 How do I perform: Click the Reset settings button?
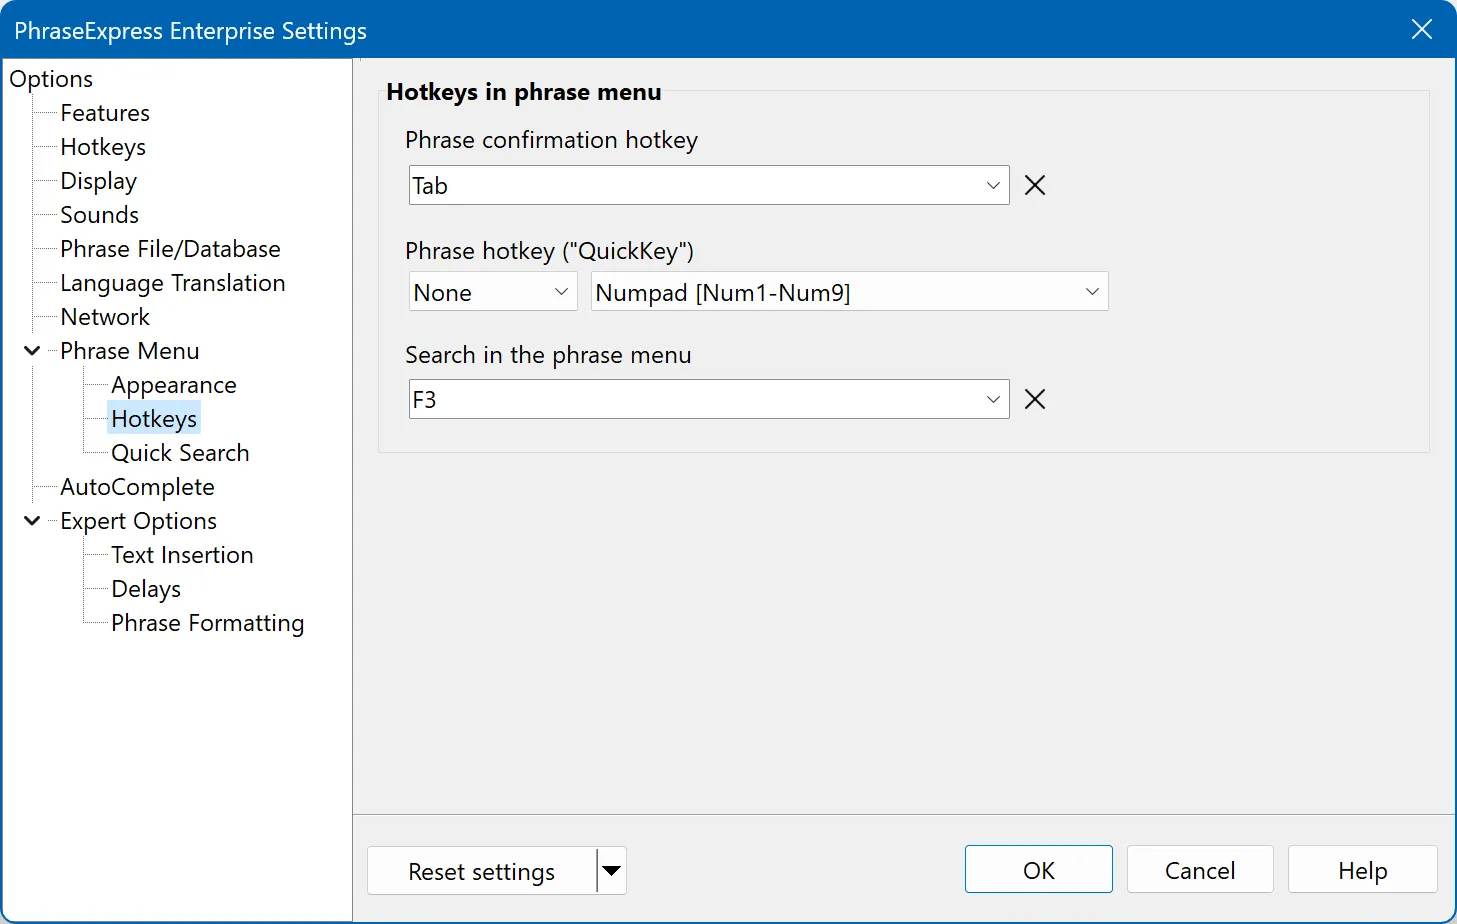coord(481,871)
